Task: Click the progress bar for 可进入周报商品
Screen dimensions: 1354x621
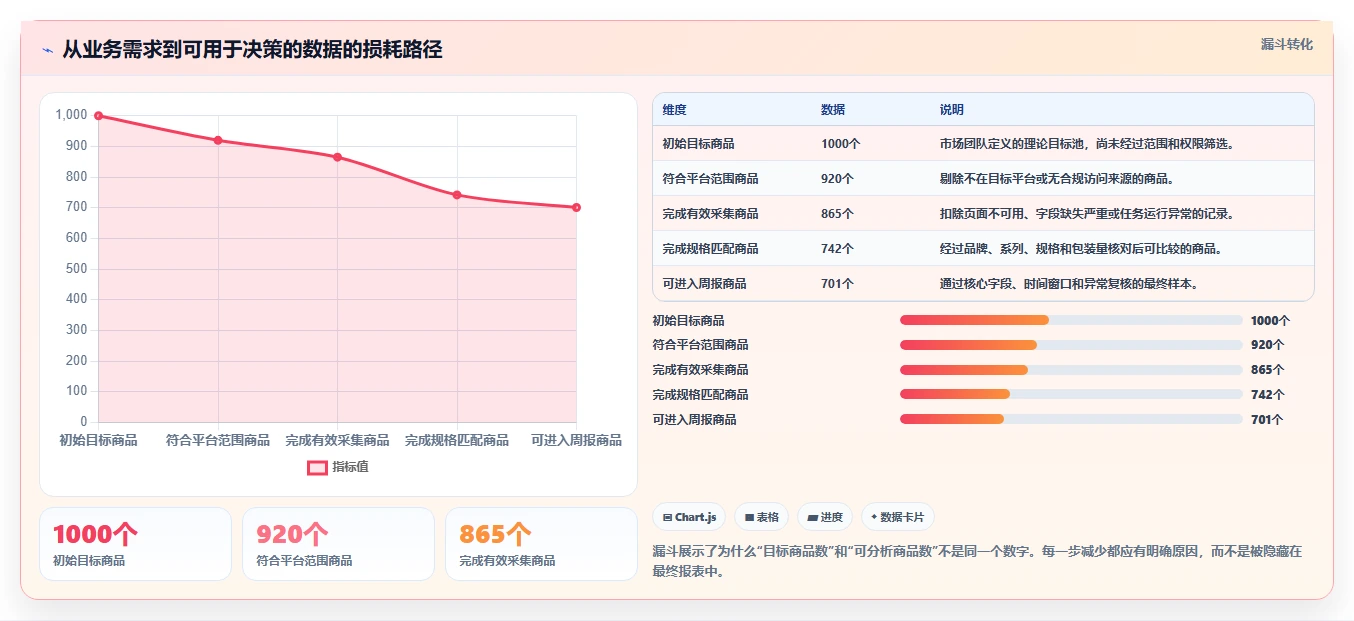Action: (1071, 419)
